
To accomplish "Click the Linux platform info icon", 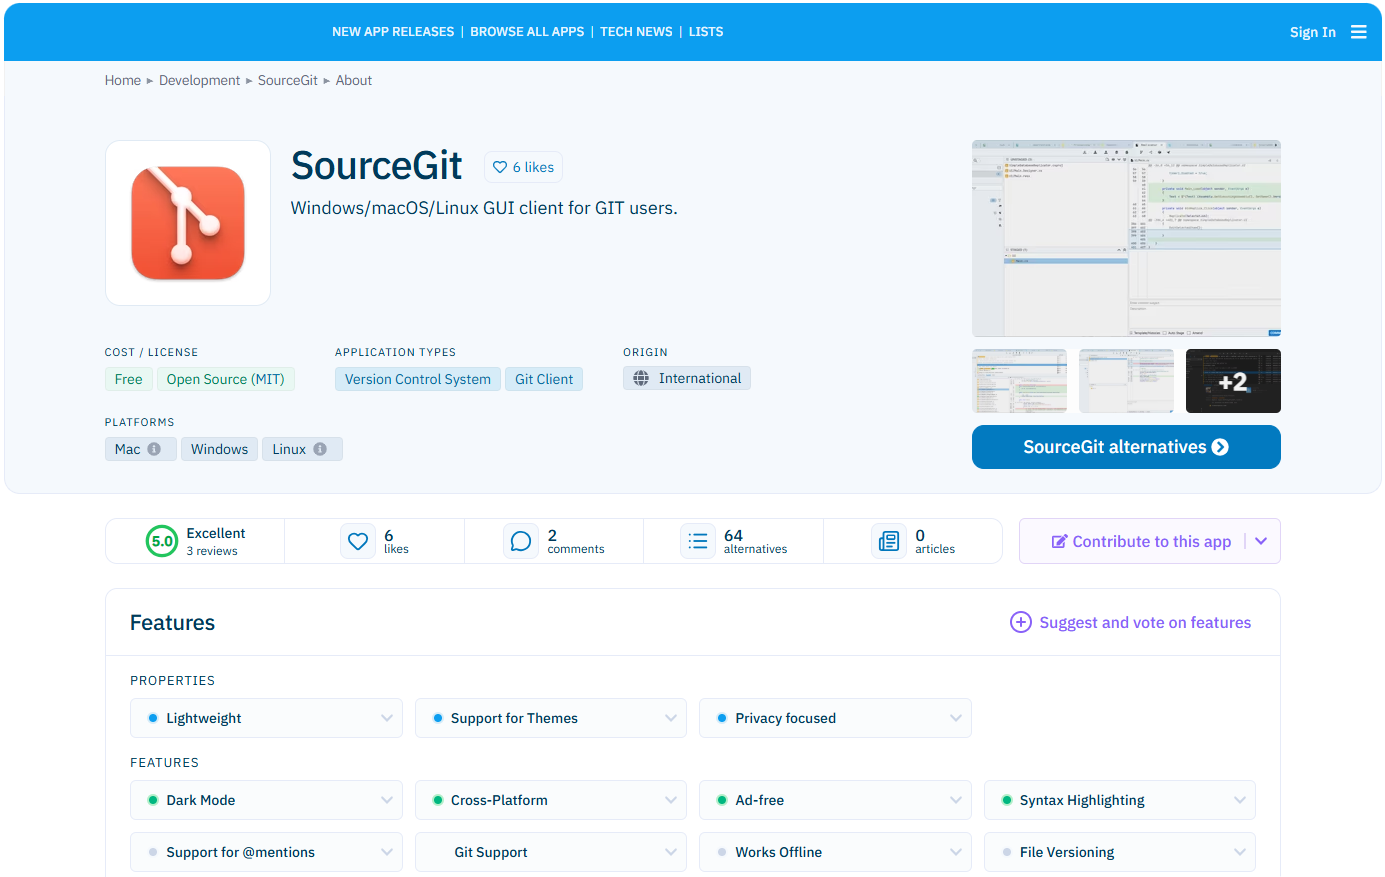I will point(320,449).
